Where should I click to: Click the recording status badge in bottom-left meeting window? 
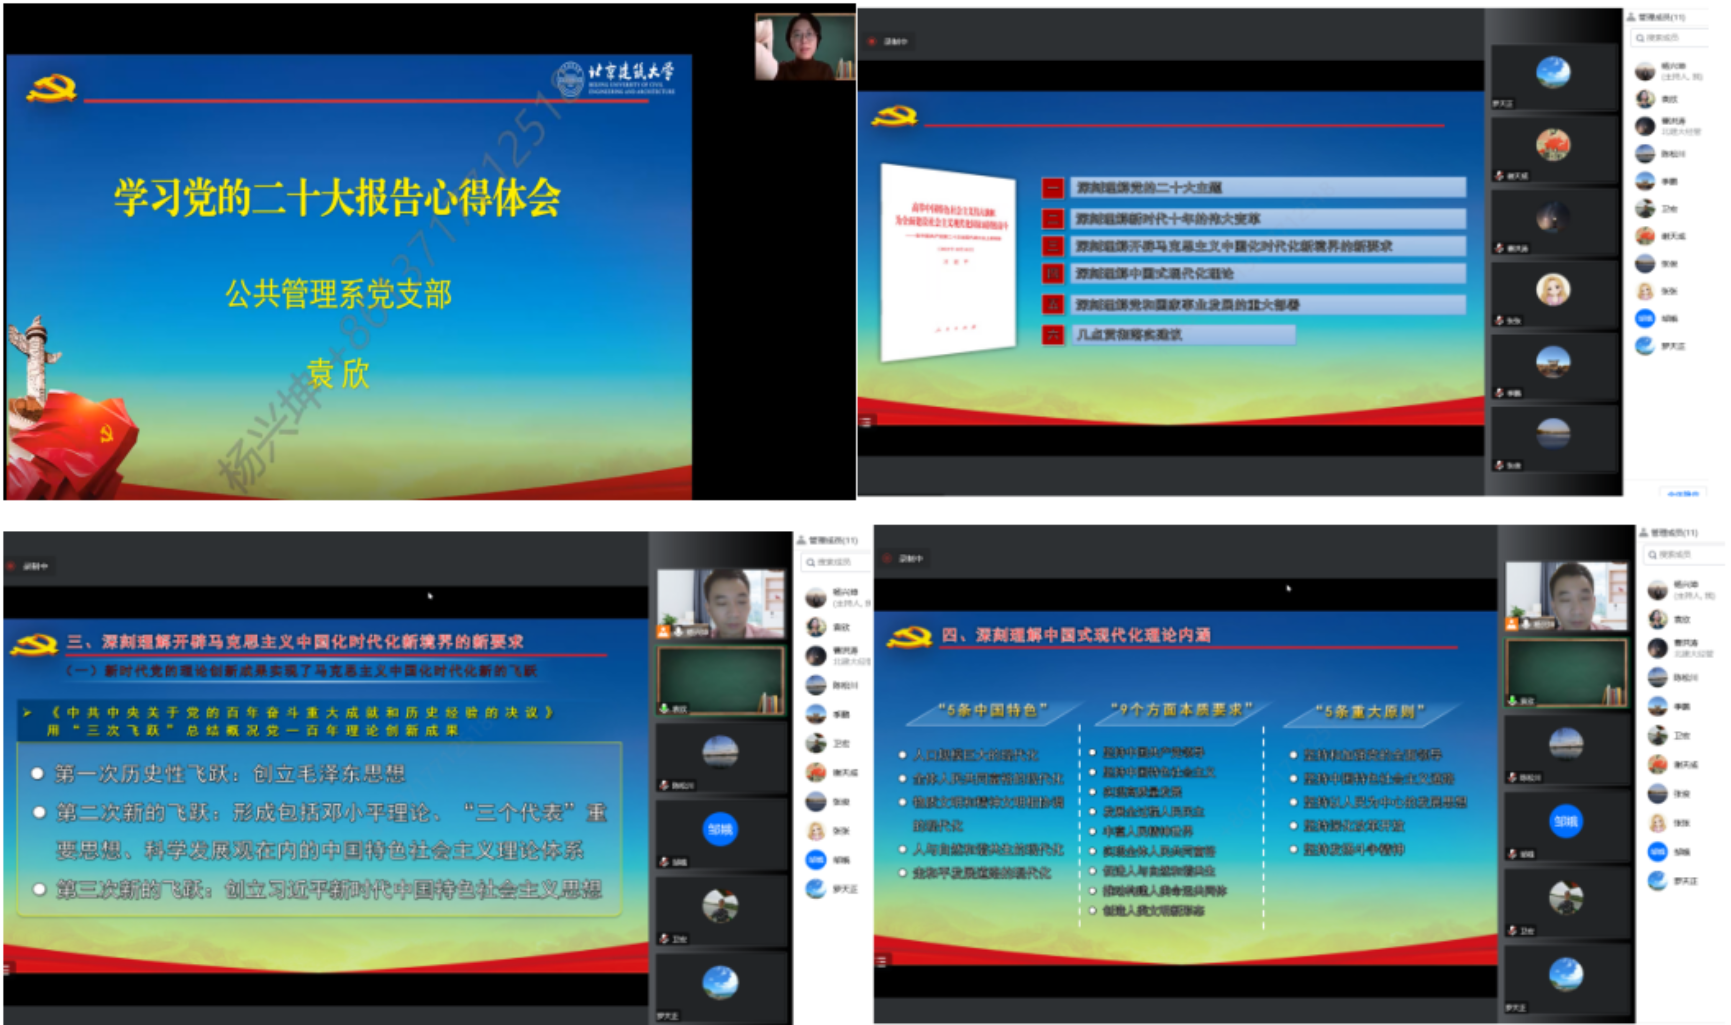30,566
